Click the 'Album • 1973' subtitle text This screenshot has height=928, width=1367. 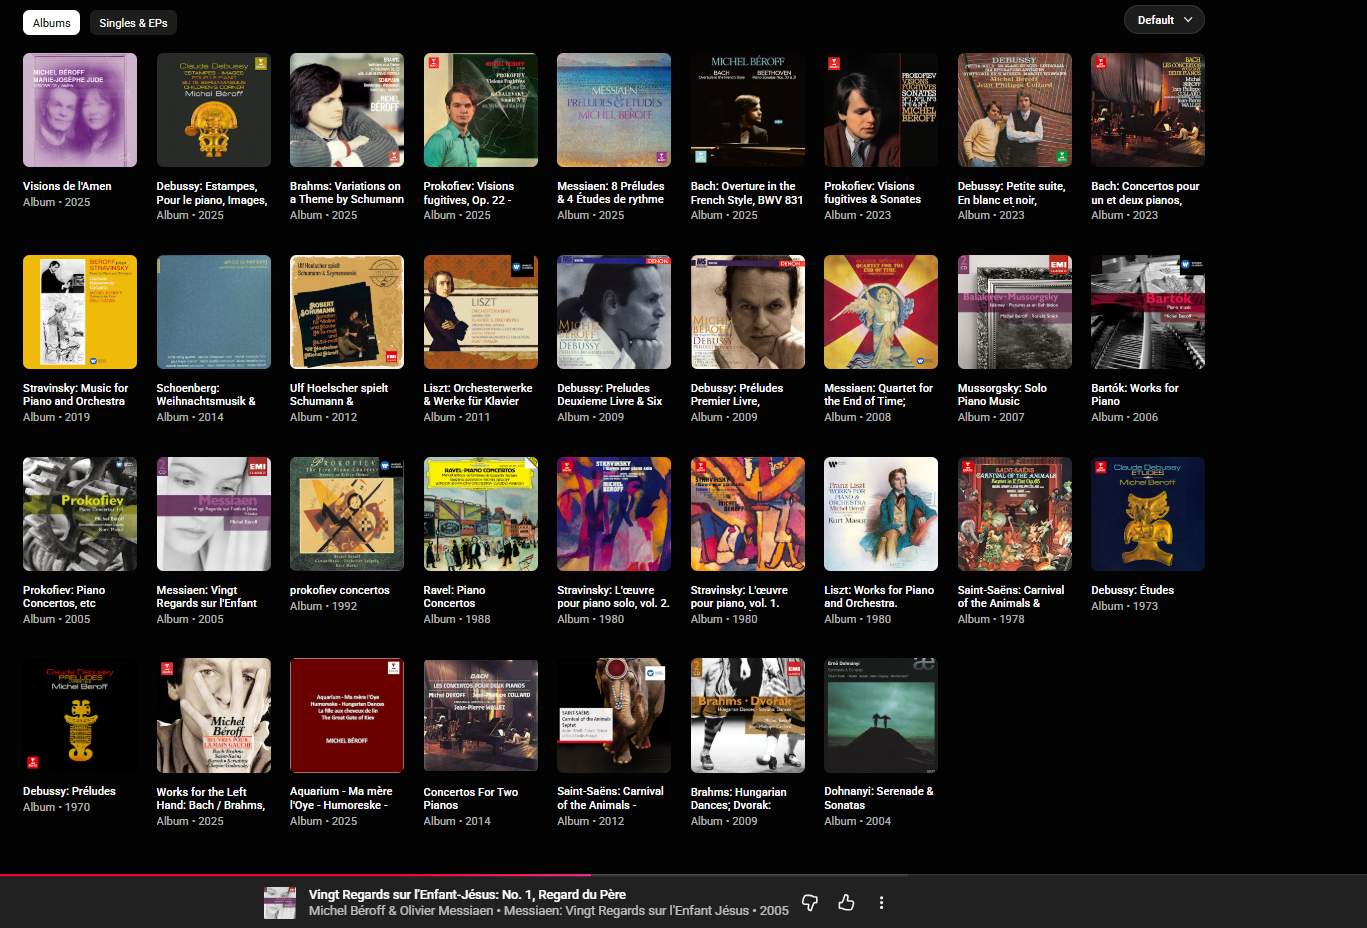click(1124, 606)
